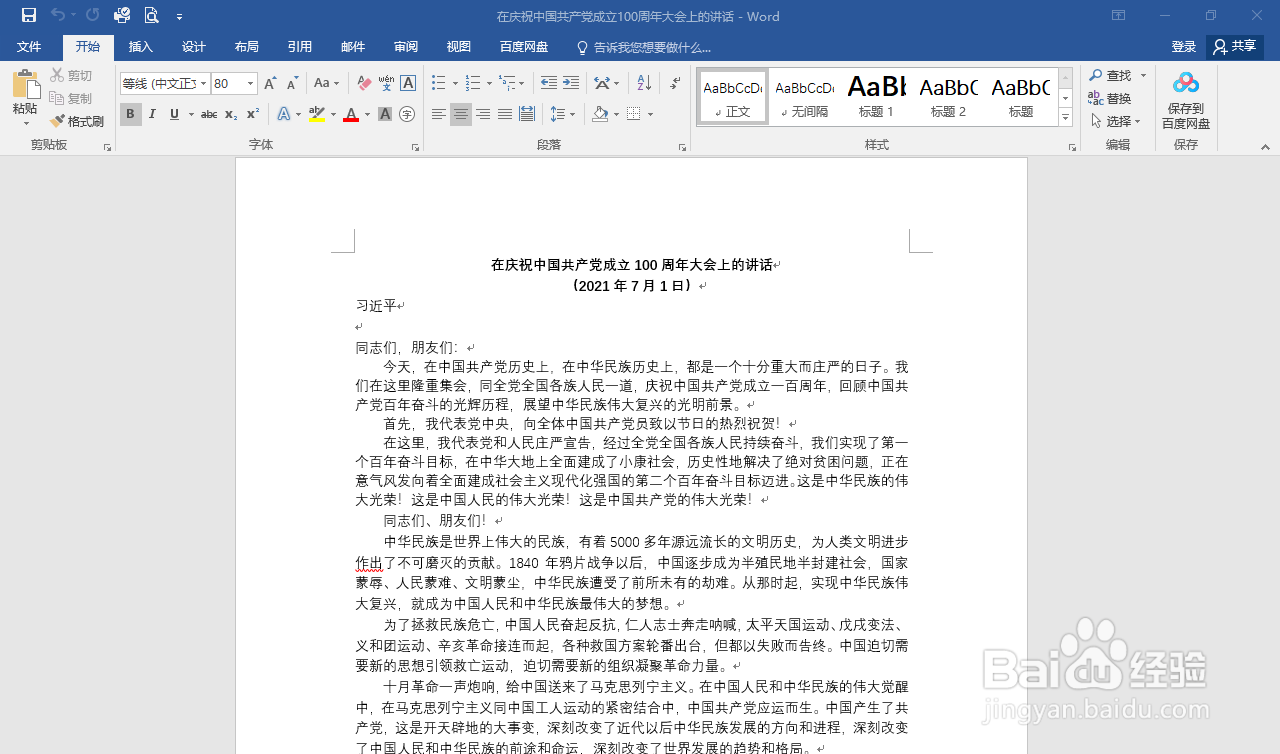The width and height of the screenshot is (1280, 754).
Task: Open the font name dropdown (等线)
Action: pos(203,84)
